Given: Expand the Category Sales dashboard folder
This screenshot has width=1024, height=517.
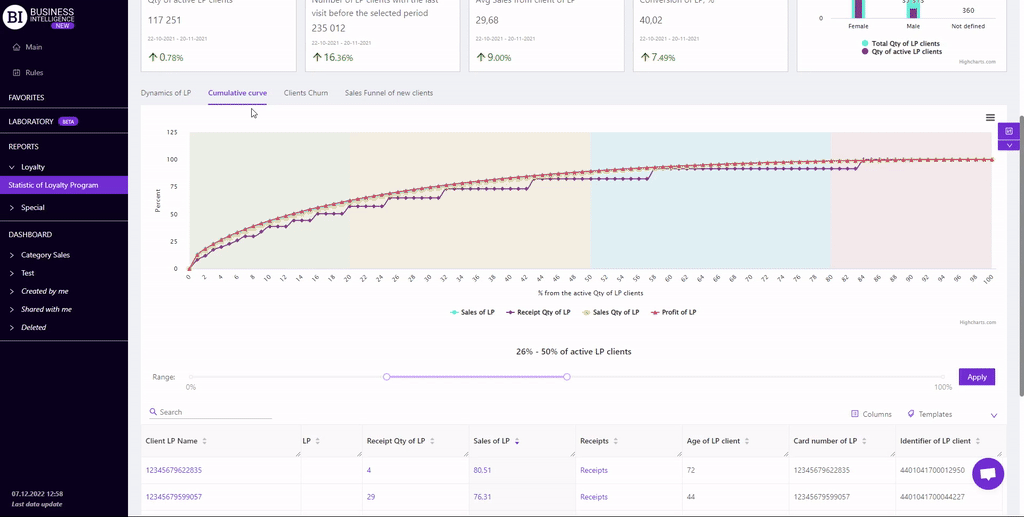Looking at the screenshot, I should coord(12,255).
